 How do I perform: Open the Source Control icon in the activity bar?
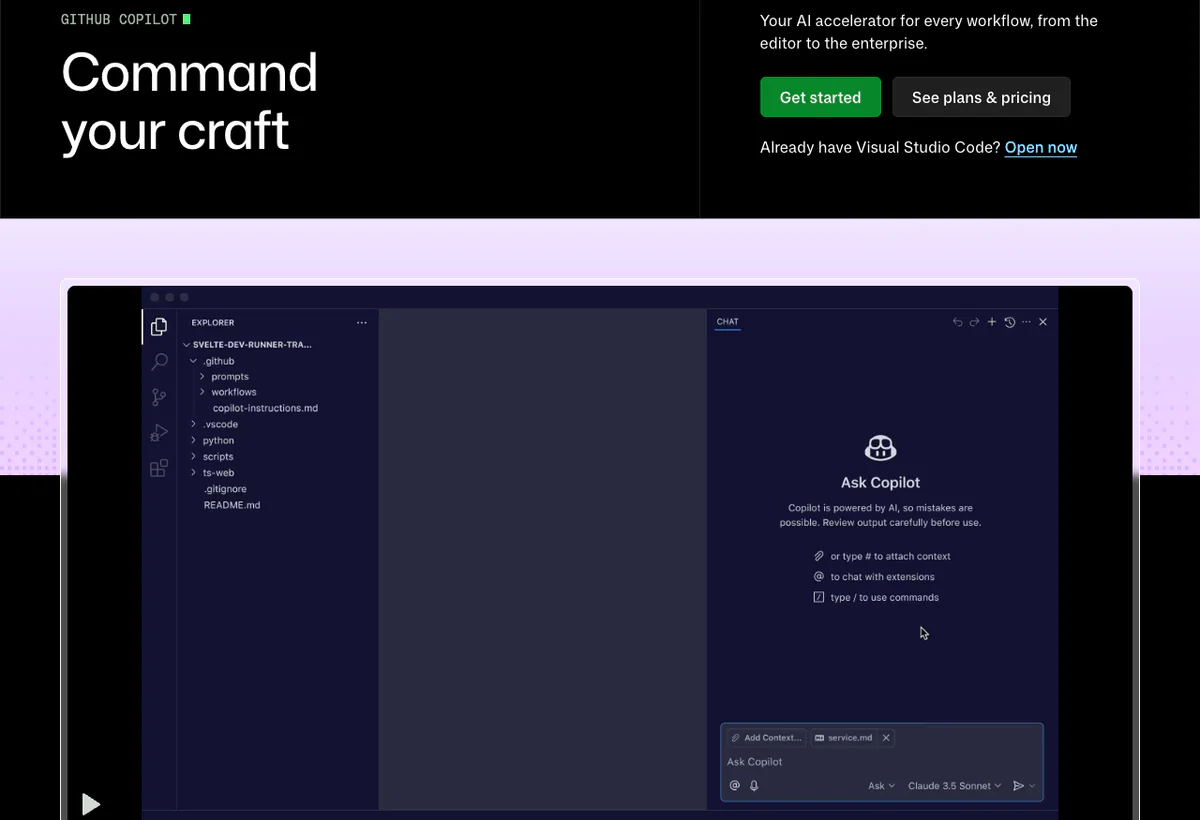[159, 397]
